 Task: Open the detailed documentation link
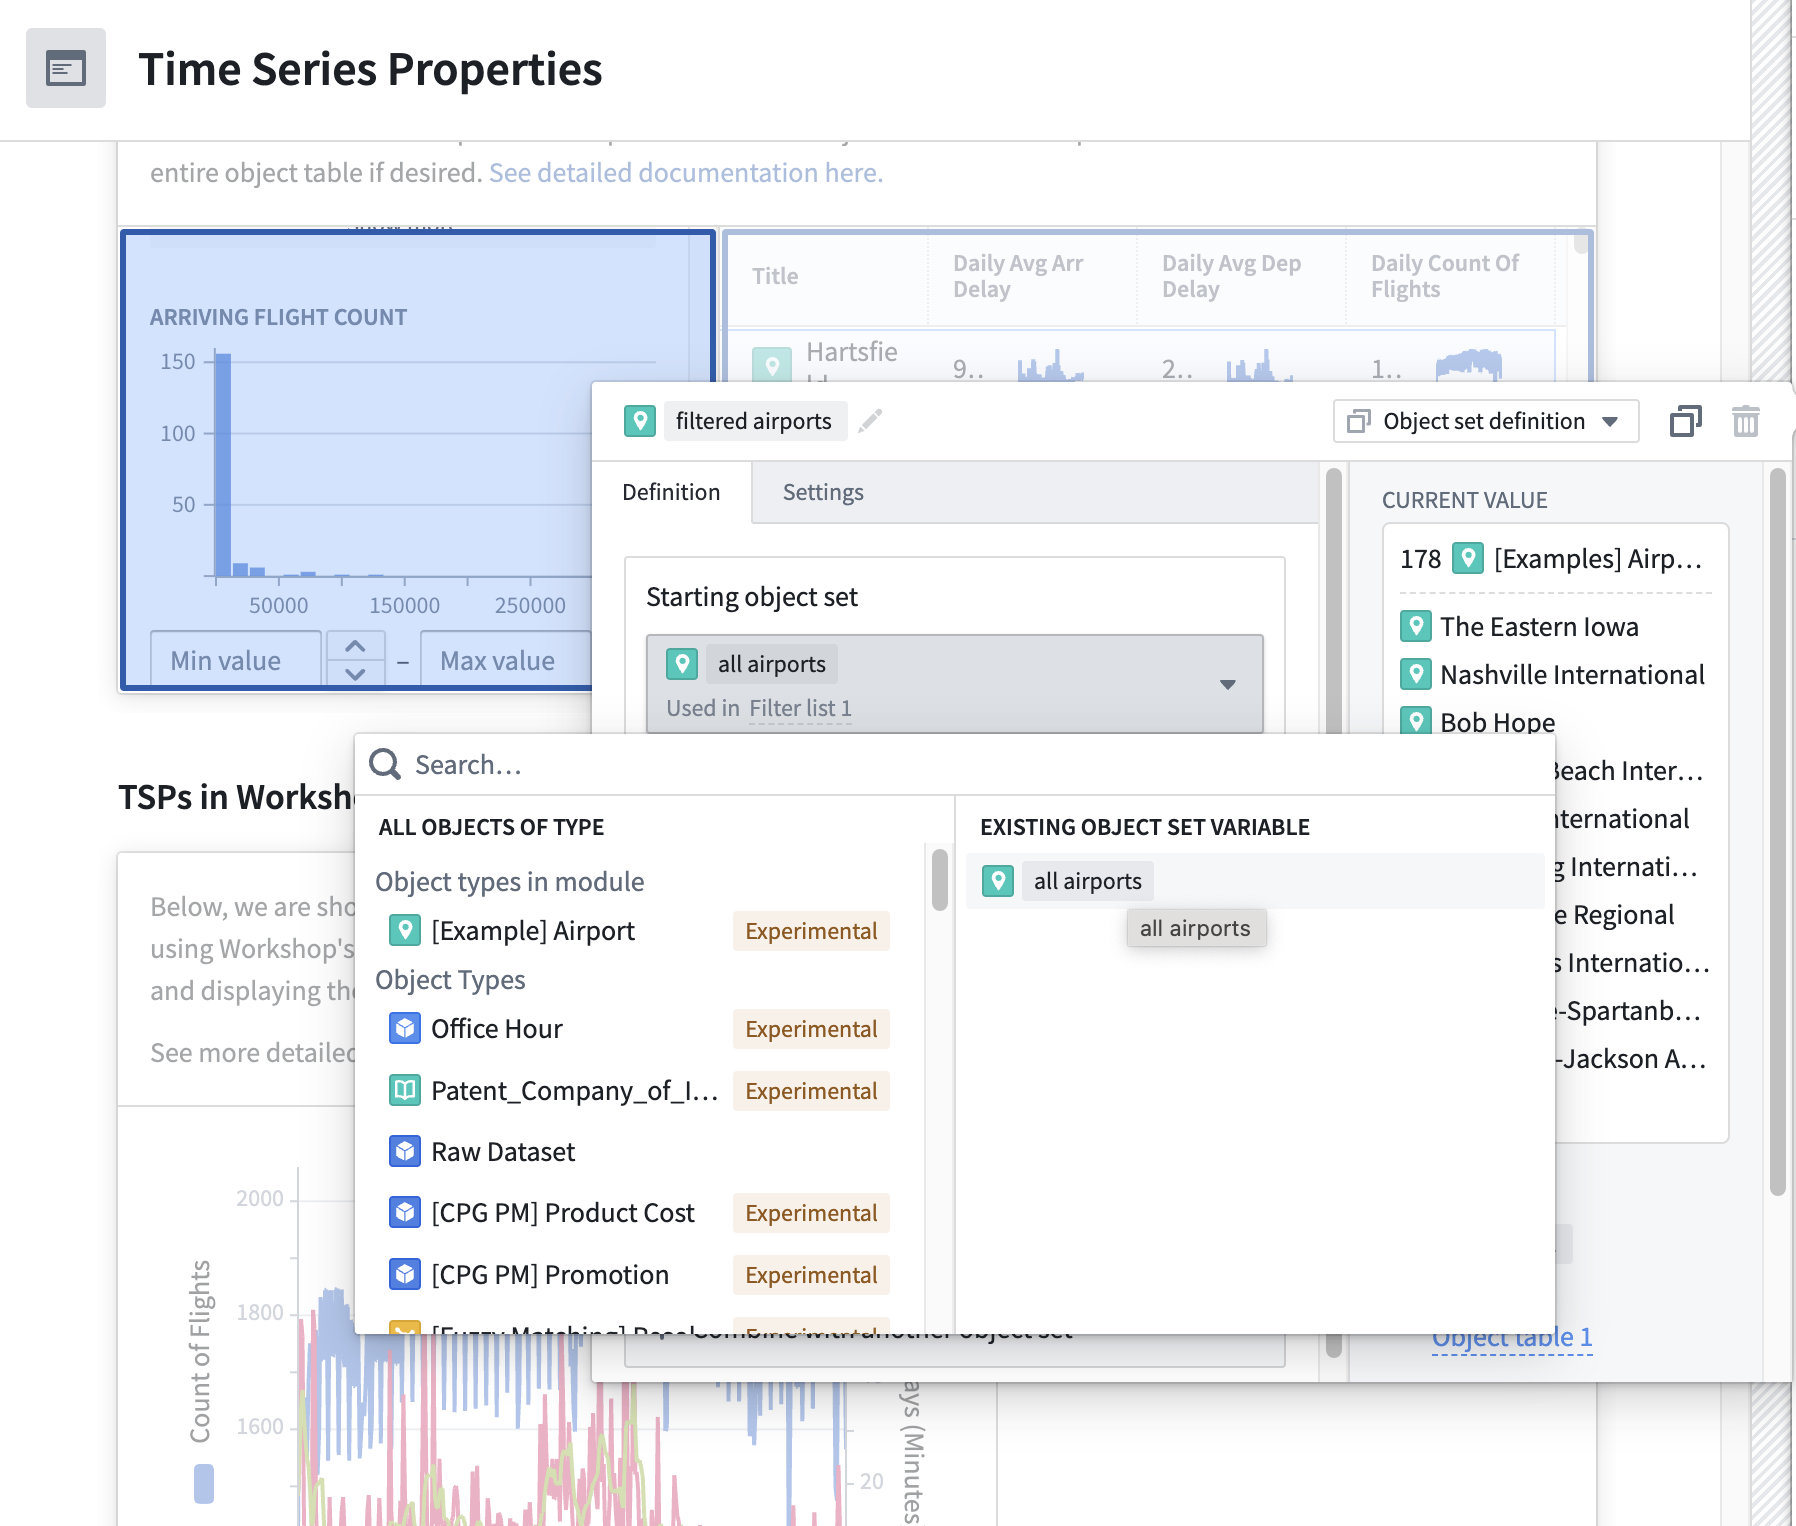click(x=685, y=173)
